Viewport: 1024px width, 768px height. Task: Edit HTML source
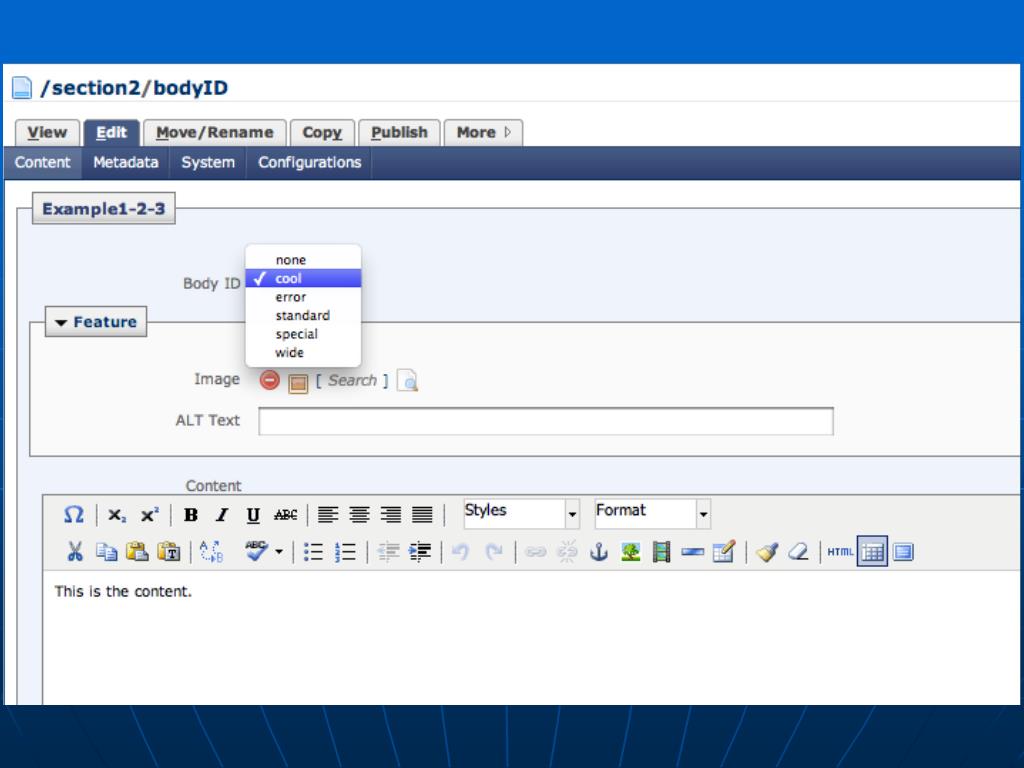(x=840, y=552)
